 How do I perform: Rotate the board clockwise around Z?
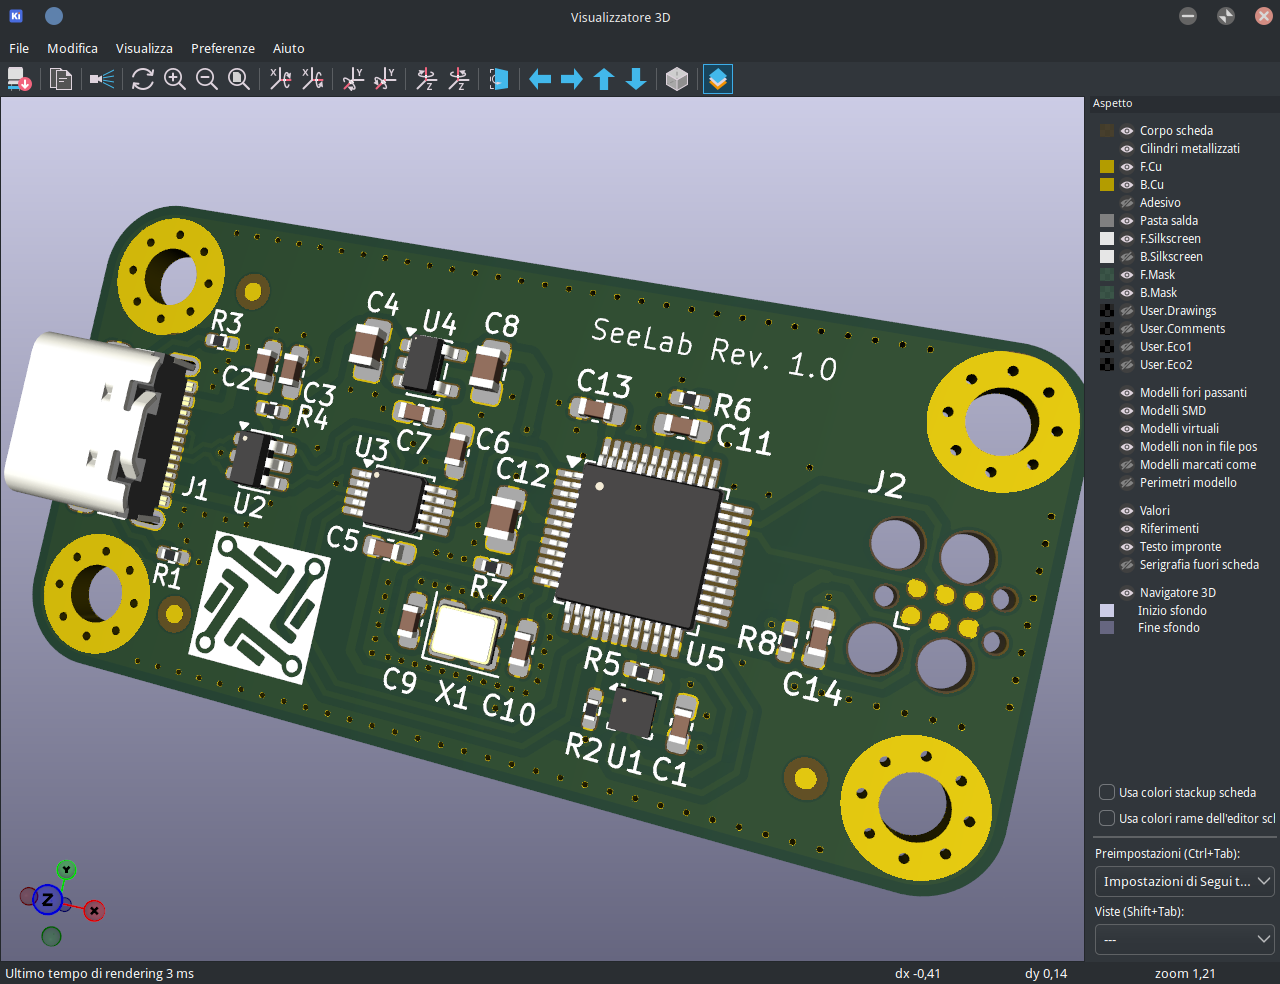pyautogui.click(x=427, y=79)
